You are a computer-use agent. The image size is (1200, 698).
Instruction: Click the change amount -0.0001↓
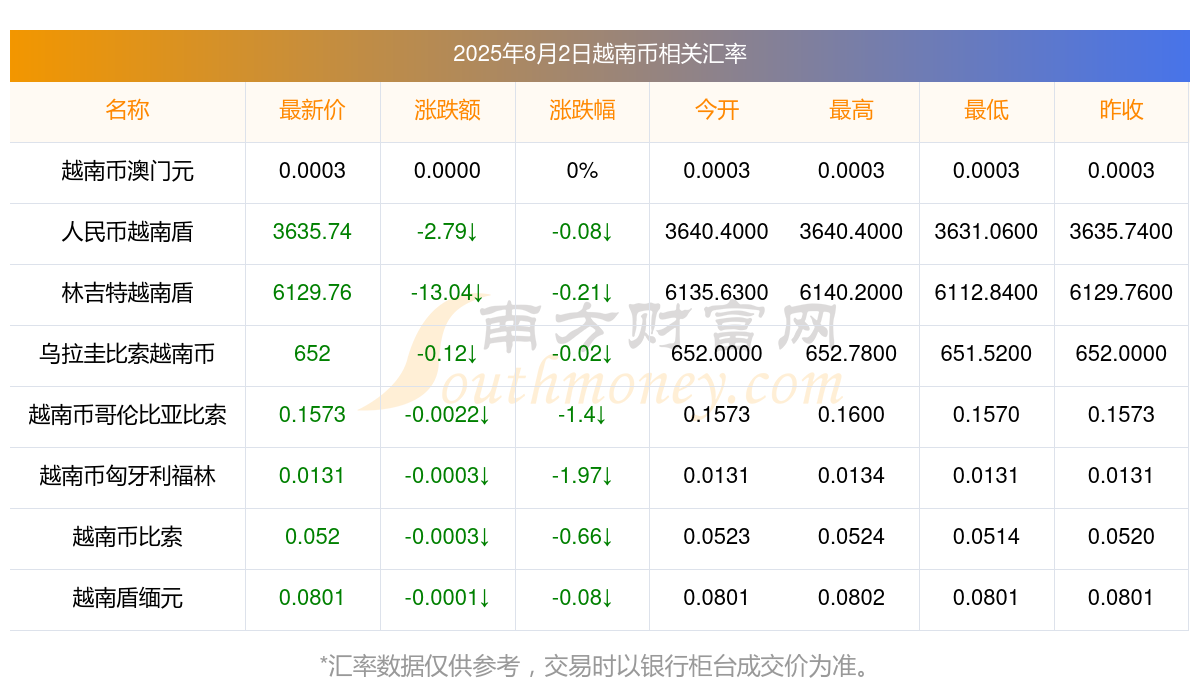click(x=447, y=598)
